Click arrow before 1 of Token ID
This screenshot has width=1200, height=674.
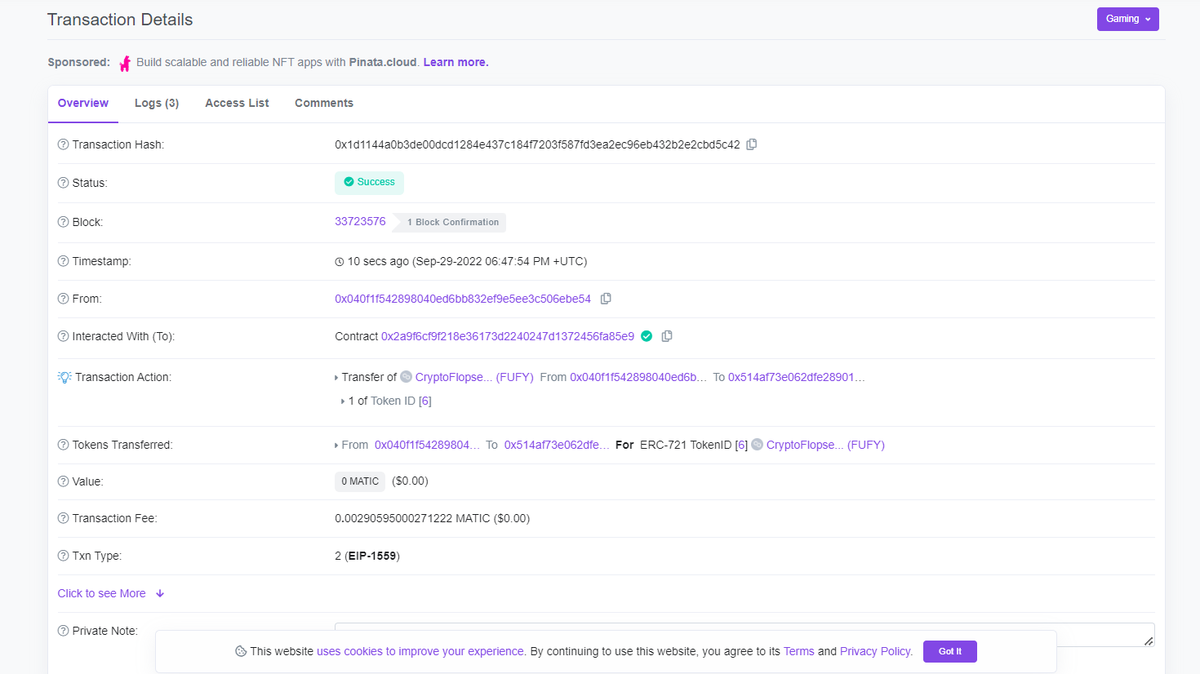point(343,401)
